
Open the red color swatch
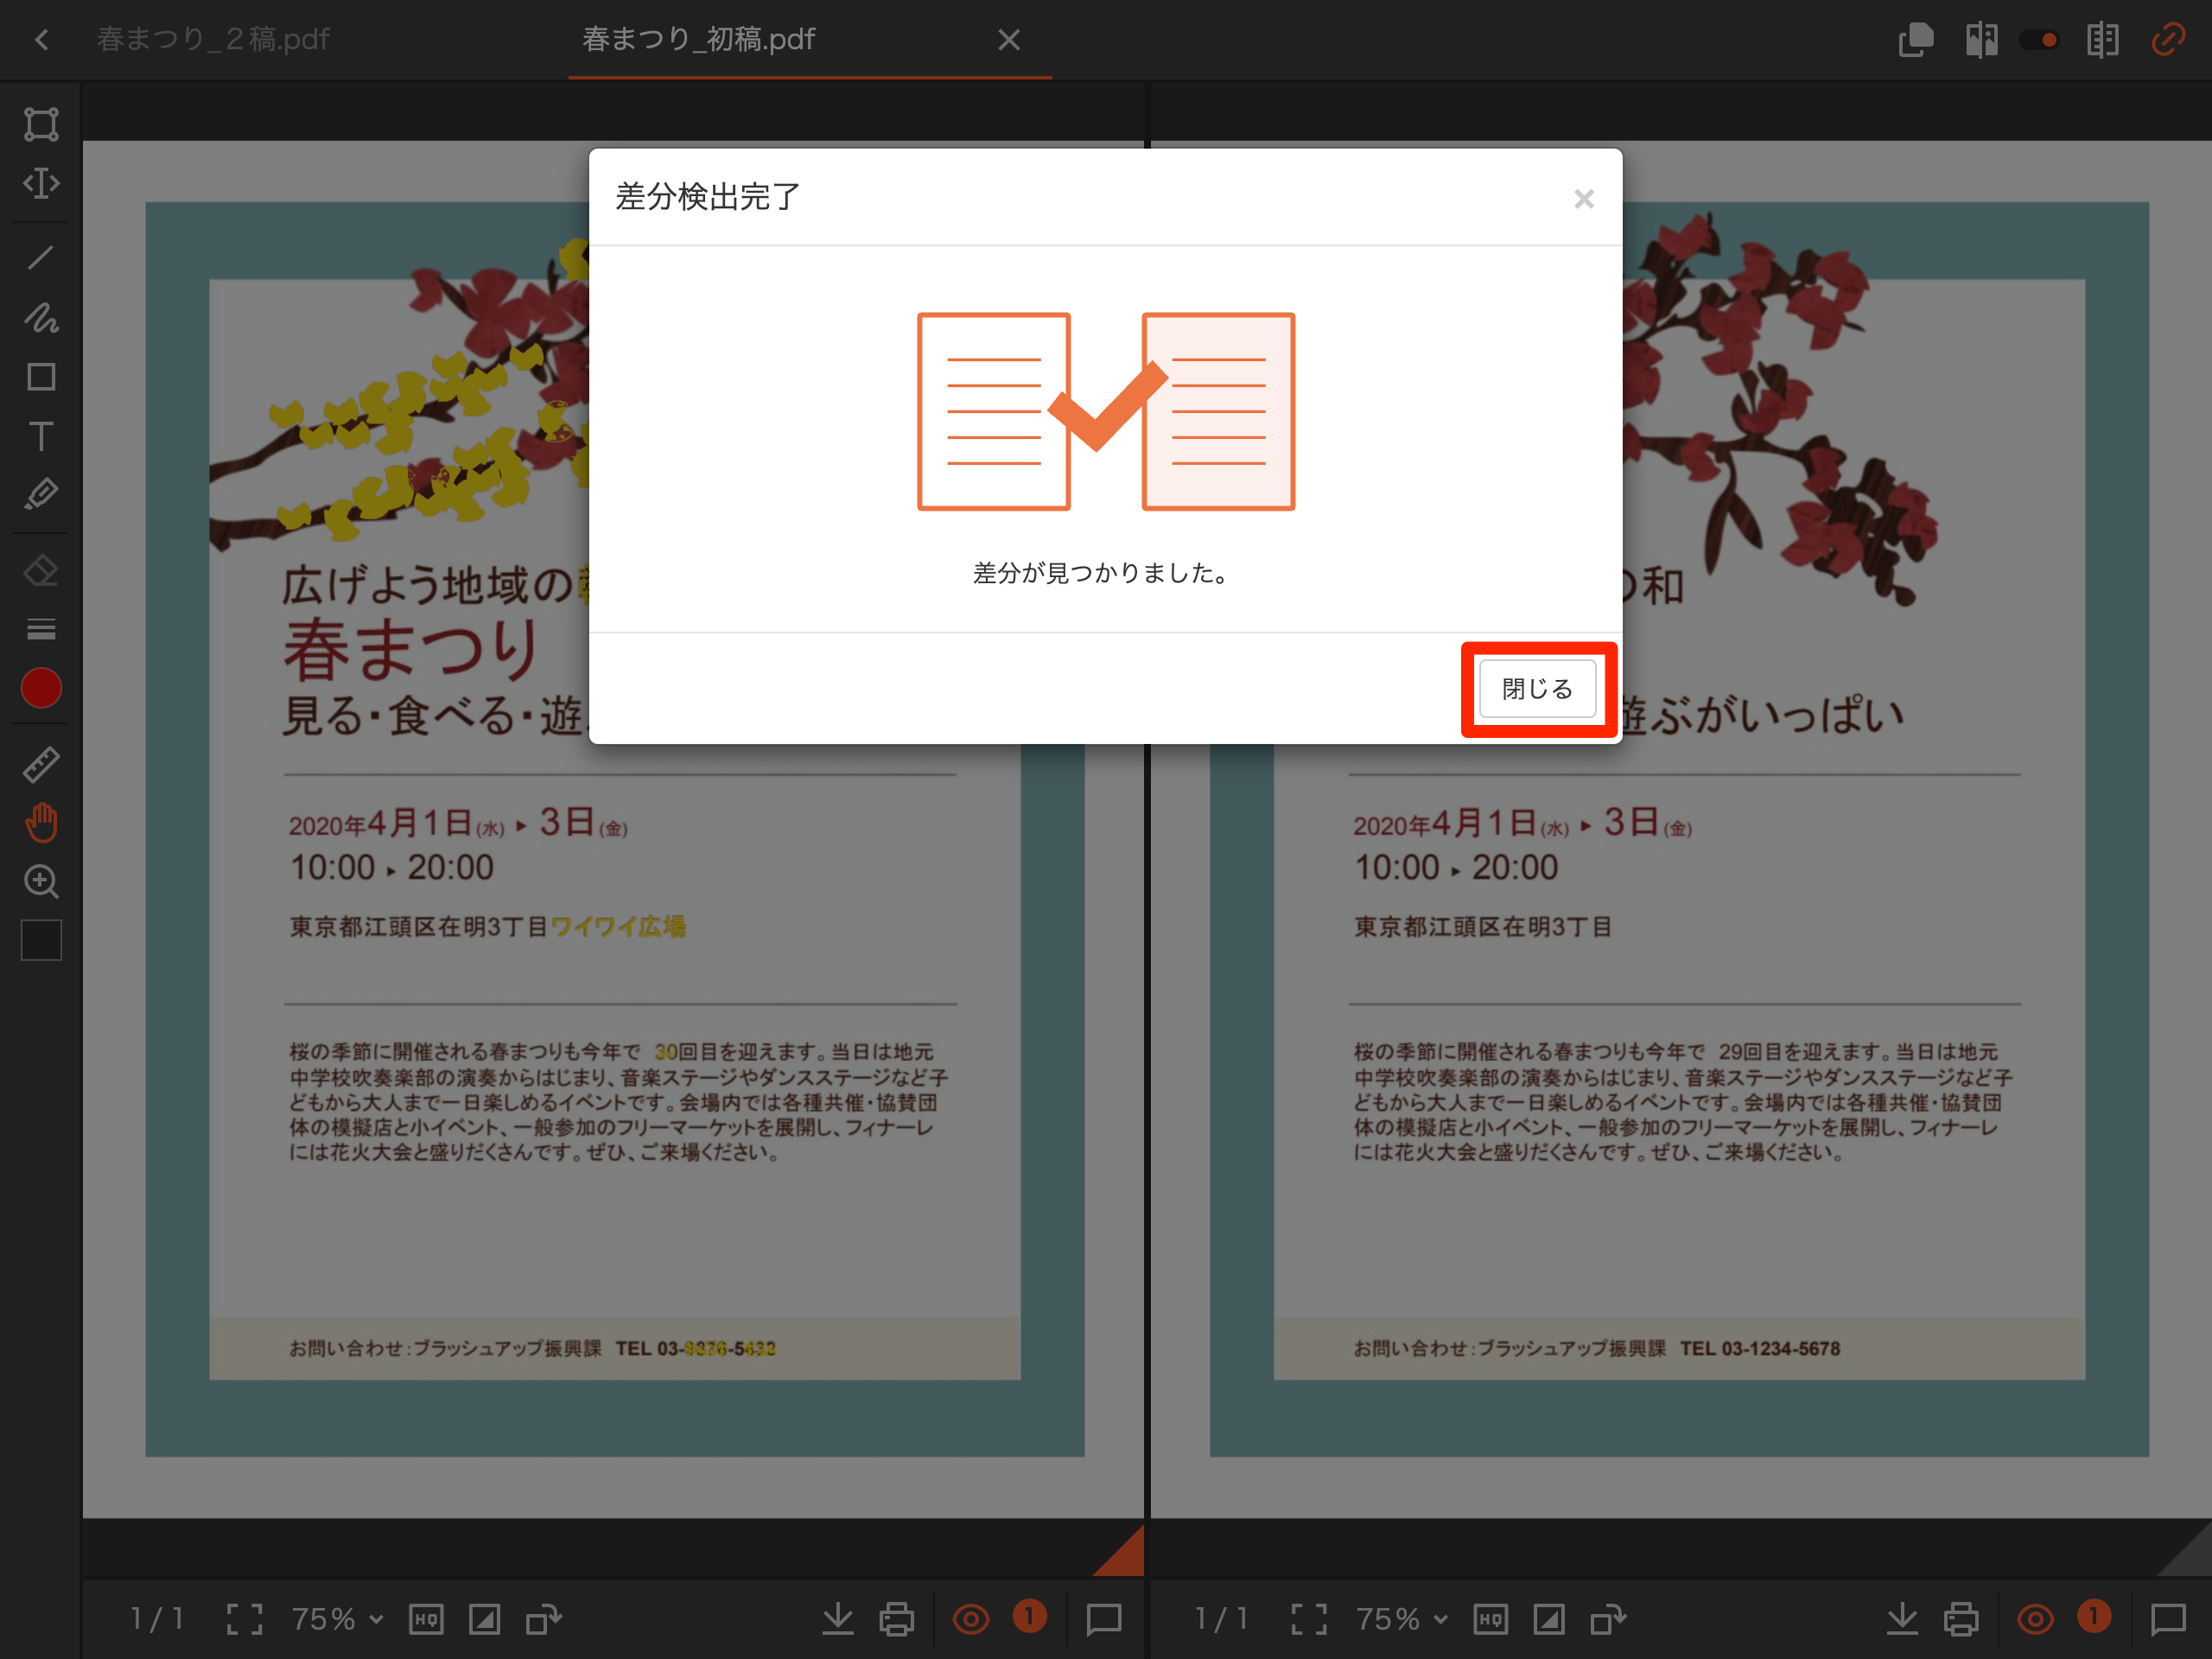pyautogui.click(x=41, y=688)
